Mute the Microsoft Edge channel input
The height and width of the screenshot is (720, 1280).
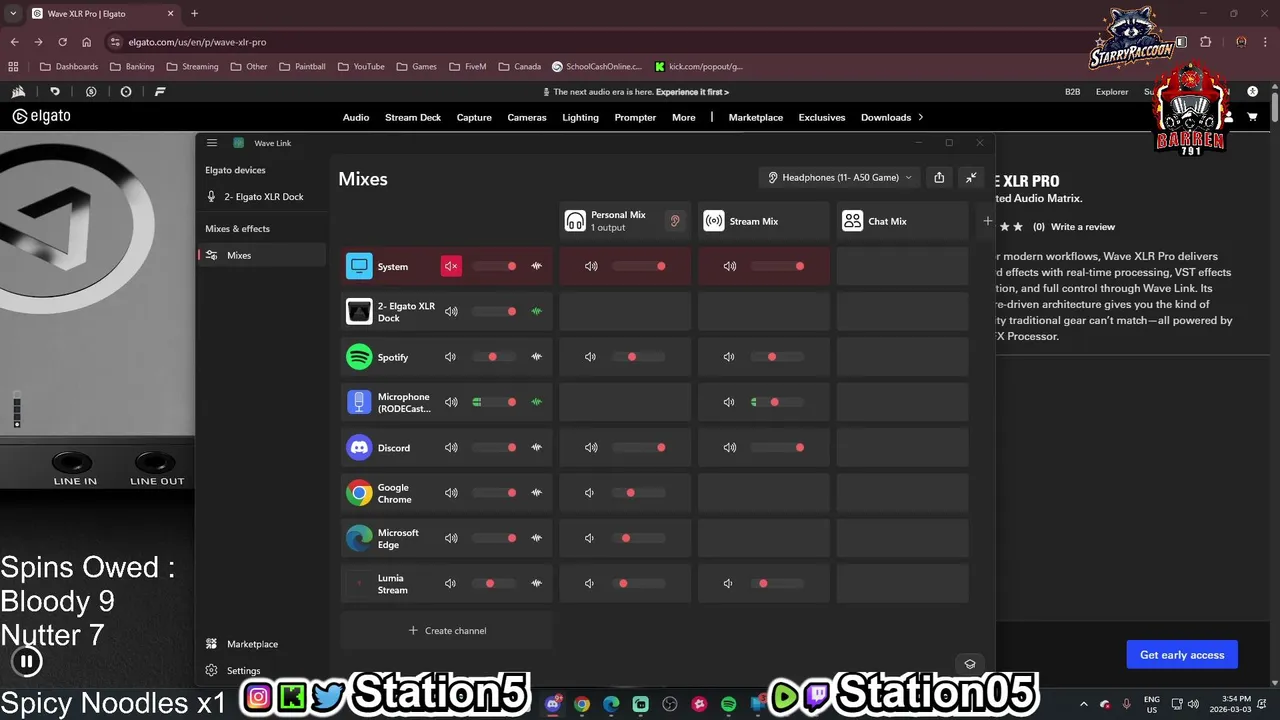[451, 538]
